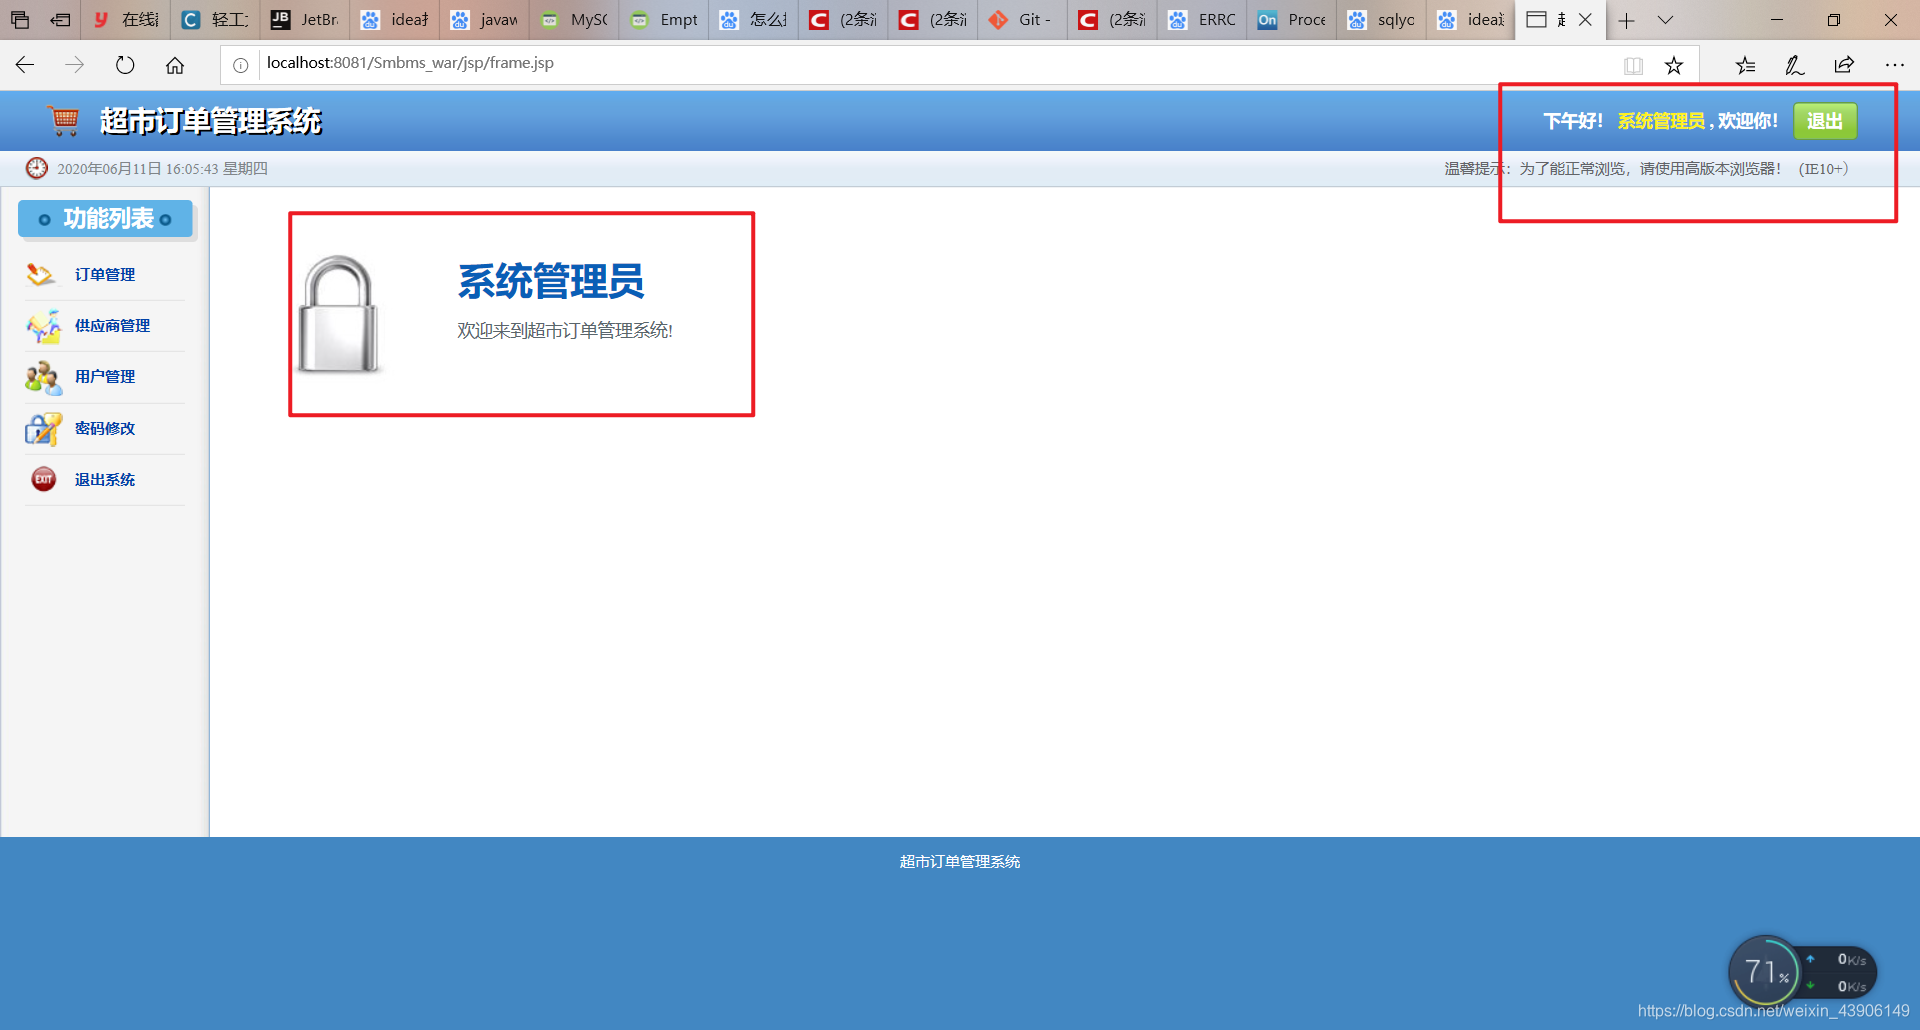Switch to the Empt tab
Image resolution: width=1920 pixels, height=1030 pixels.
664,20
